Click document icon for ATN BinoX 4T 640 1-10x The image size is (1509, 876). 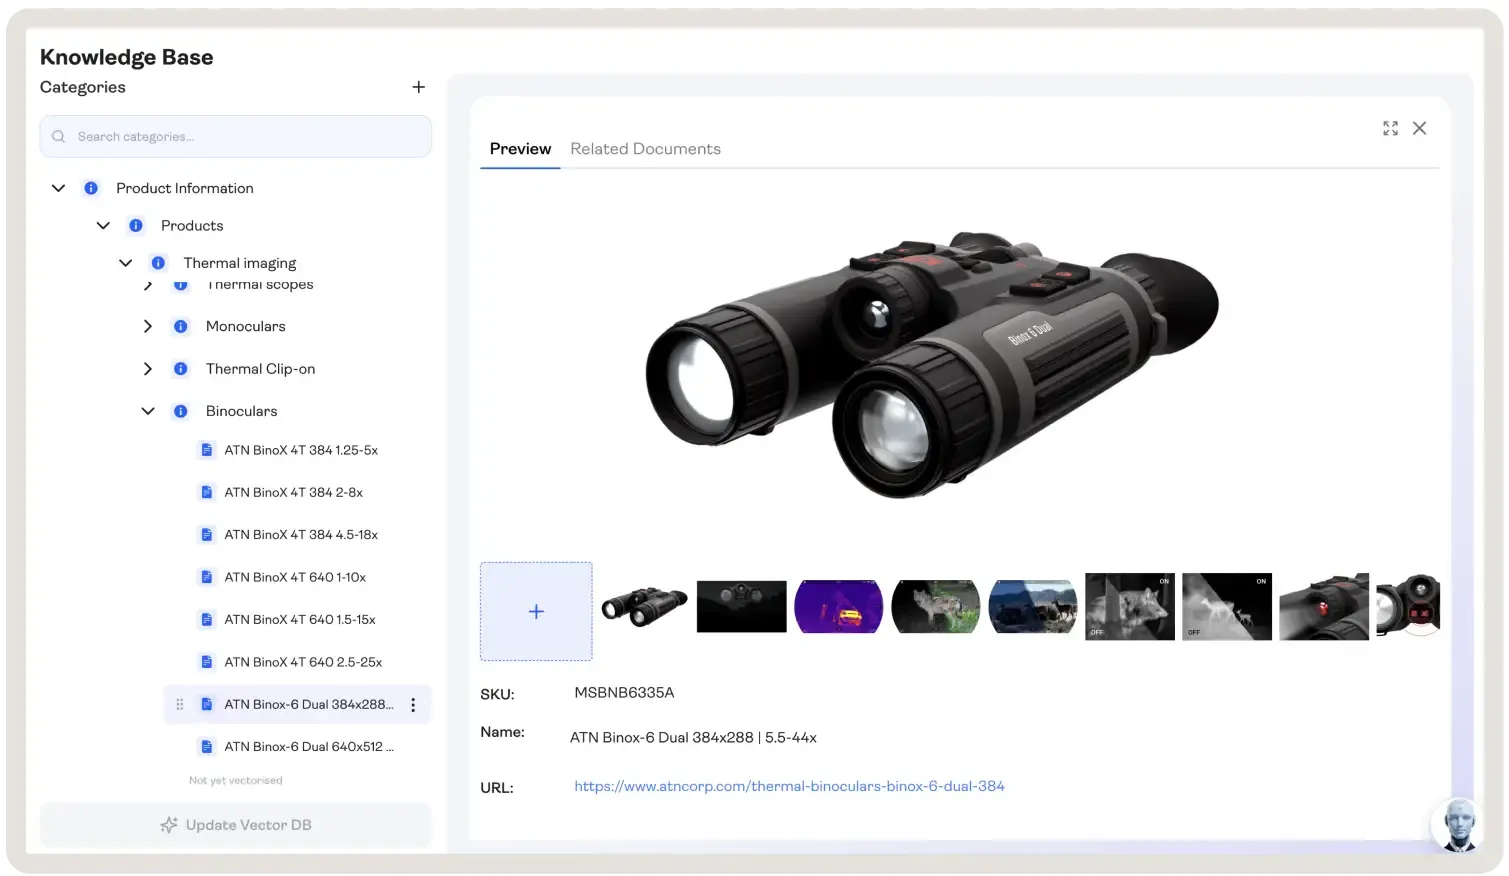pos(207,577)
